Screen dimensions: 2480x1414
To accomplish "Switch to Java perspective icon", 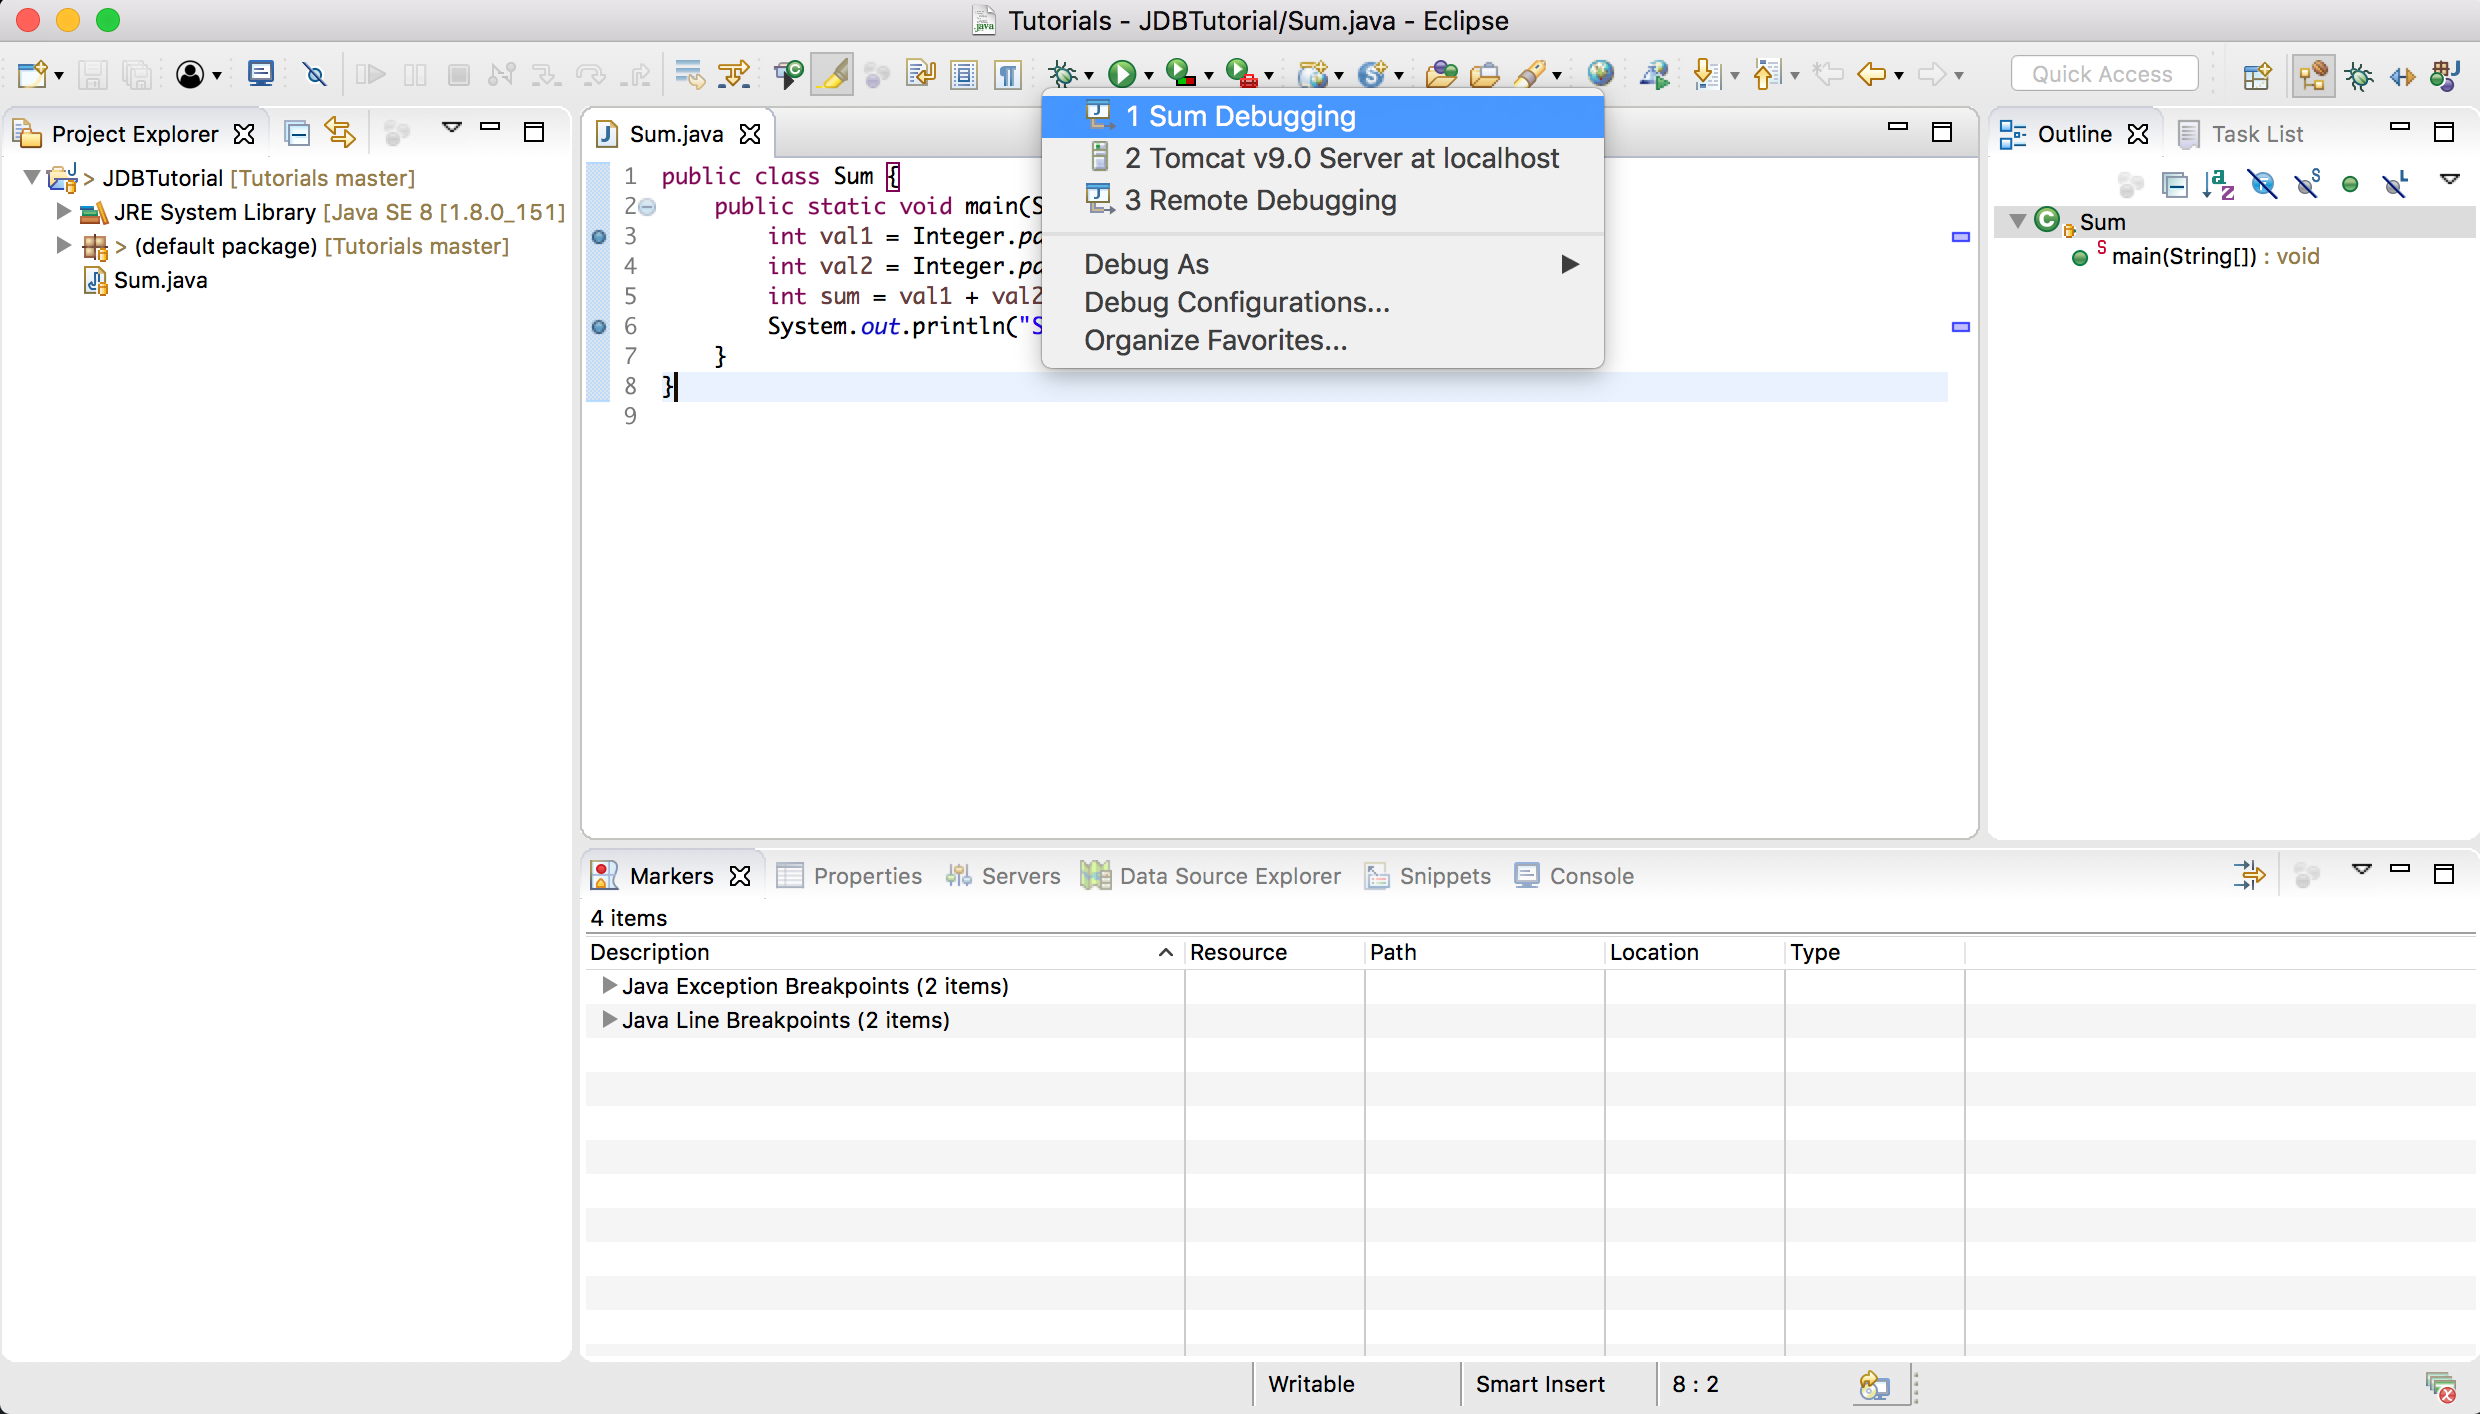I will coord(2445,75).
